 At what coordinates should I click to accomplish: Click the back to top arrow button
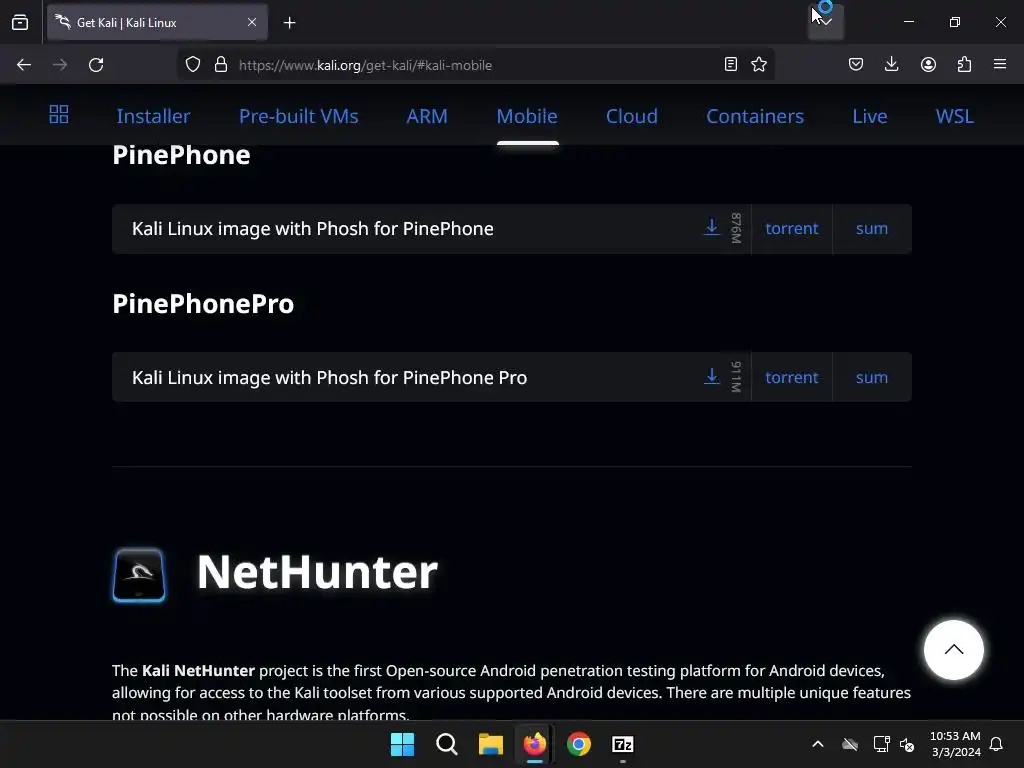click(x=953, y=650)
